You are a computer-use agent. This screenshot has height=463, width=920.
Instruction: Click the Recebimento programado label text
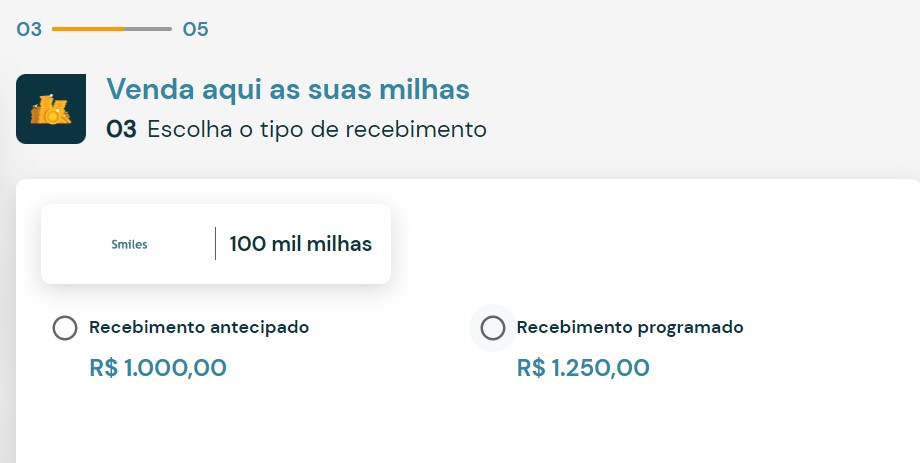pyautogui.click(x=630, y=327)
